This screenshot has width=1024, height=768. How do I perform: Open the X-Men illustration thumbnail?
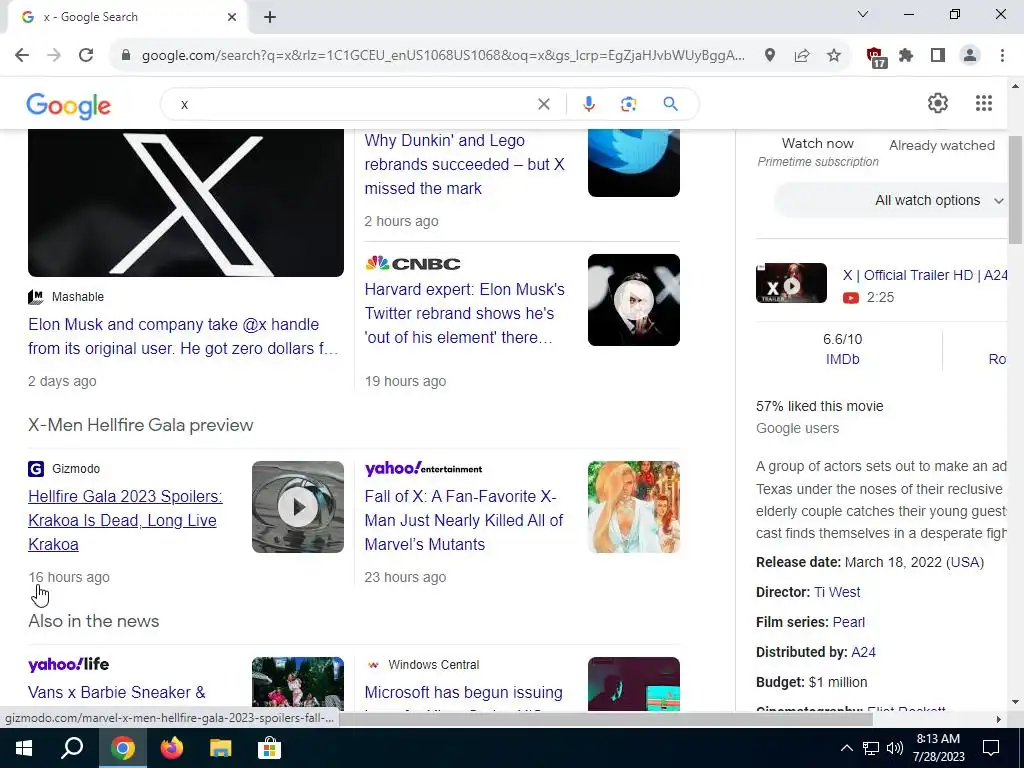(x=633, y=507)
